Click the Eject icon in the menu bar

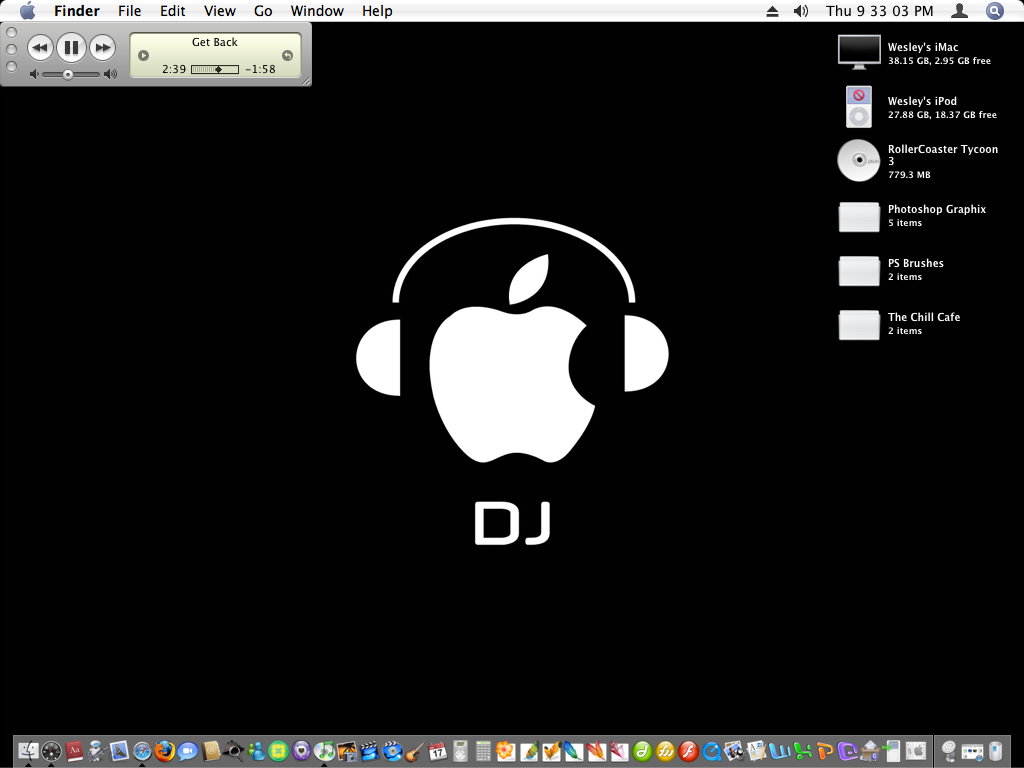[x=772, y=11]
